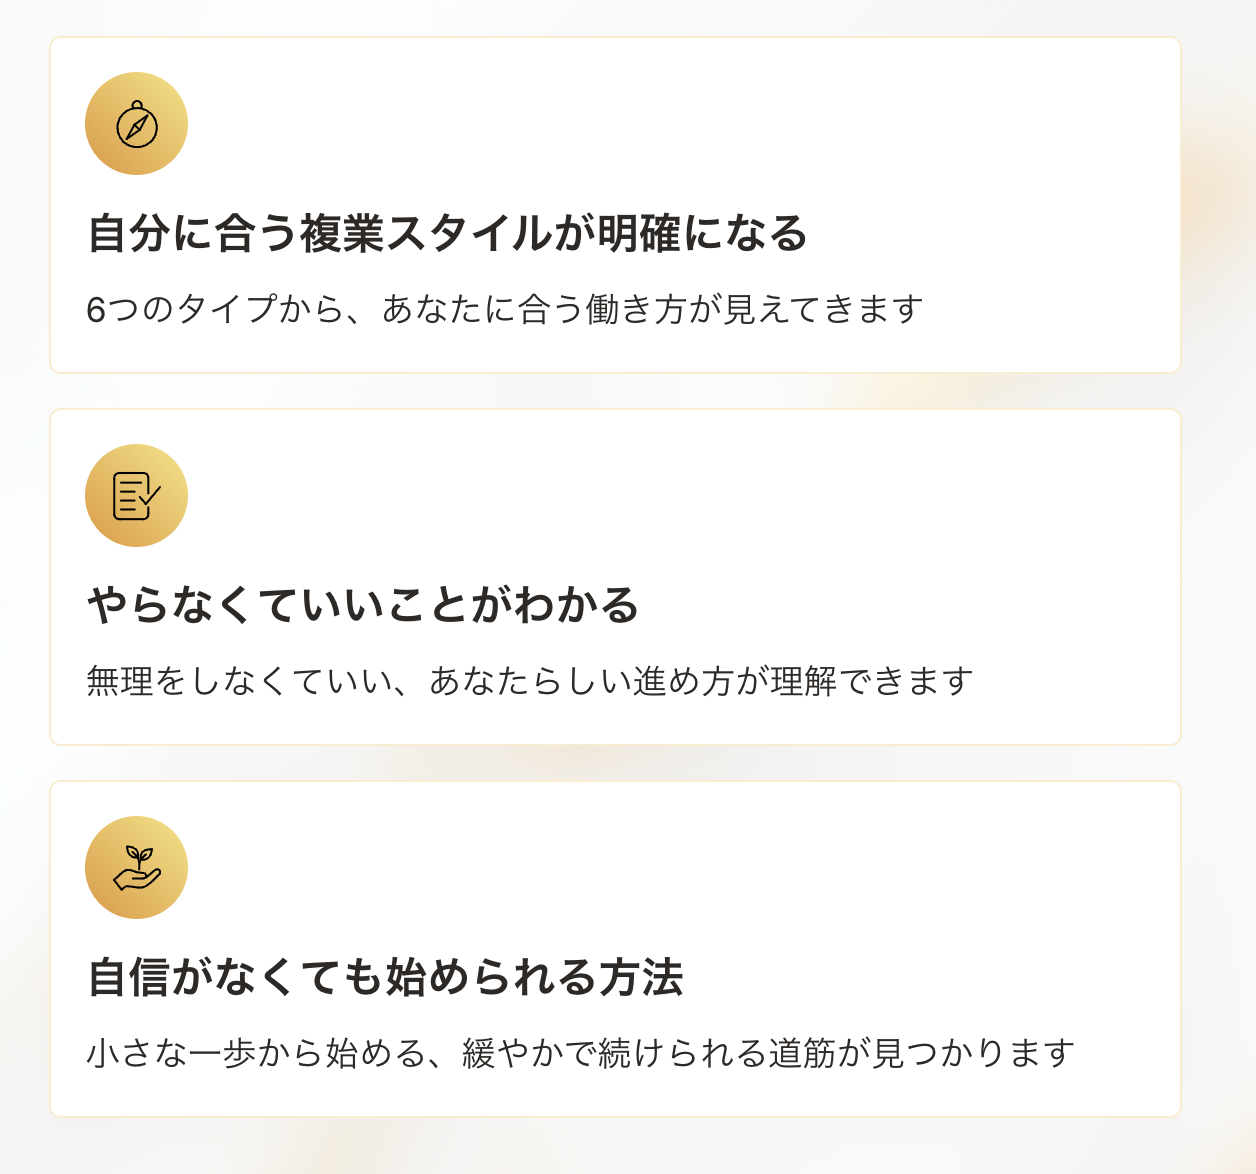Click the hand holding seedling icon
The height and width of the screenshot is (1174, 1256).
[136, 868]
